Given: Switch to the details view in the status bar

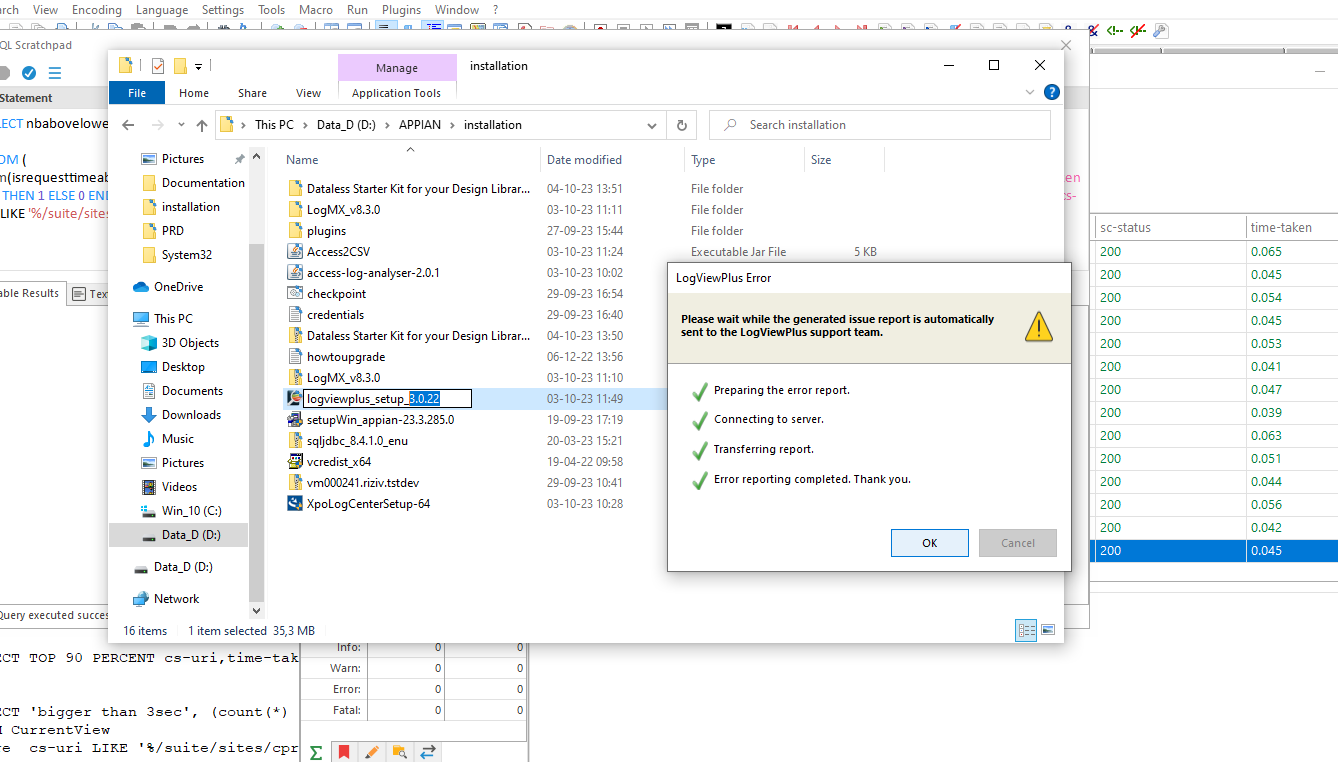Looking at the screenshot, I should 1026,630.
